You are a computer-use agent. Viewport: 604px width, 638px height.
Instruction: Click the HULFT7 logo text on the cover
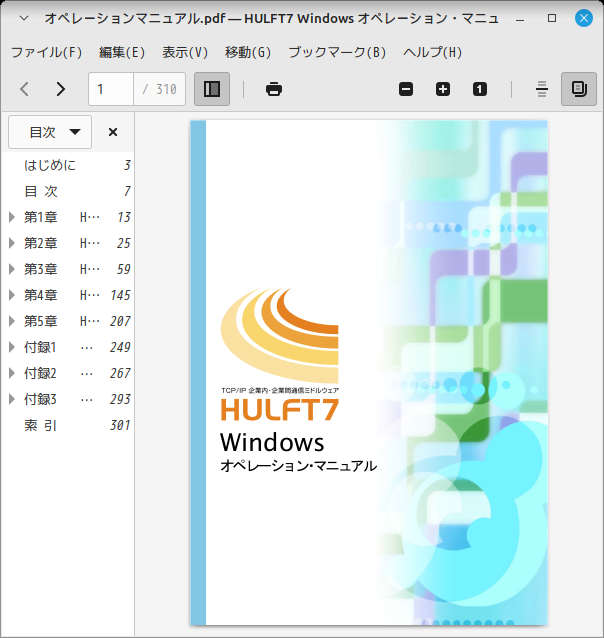[280, 410]
